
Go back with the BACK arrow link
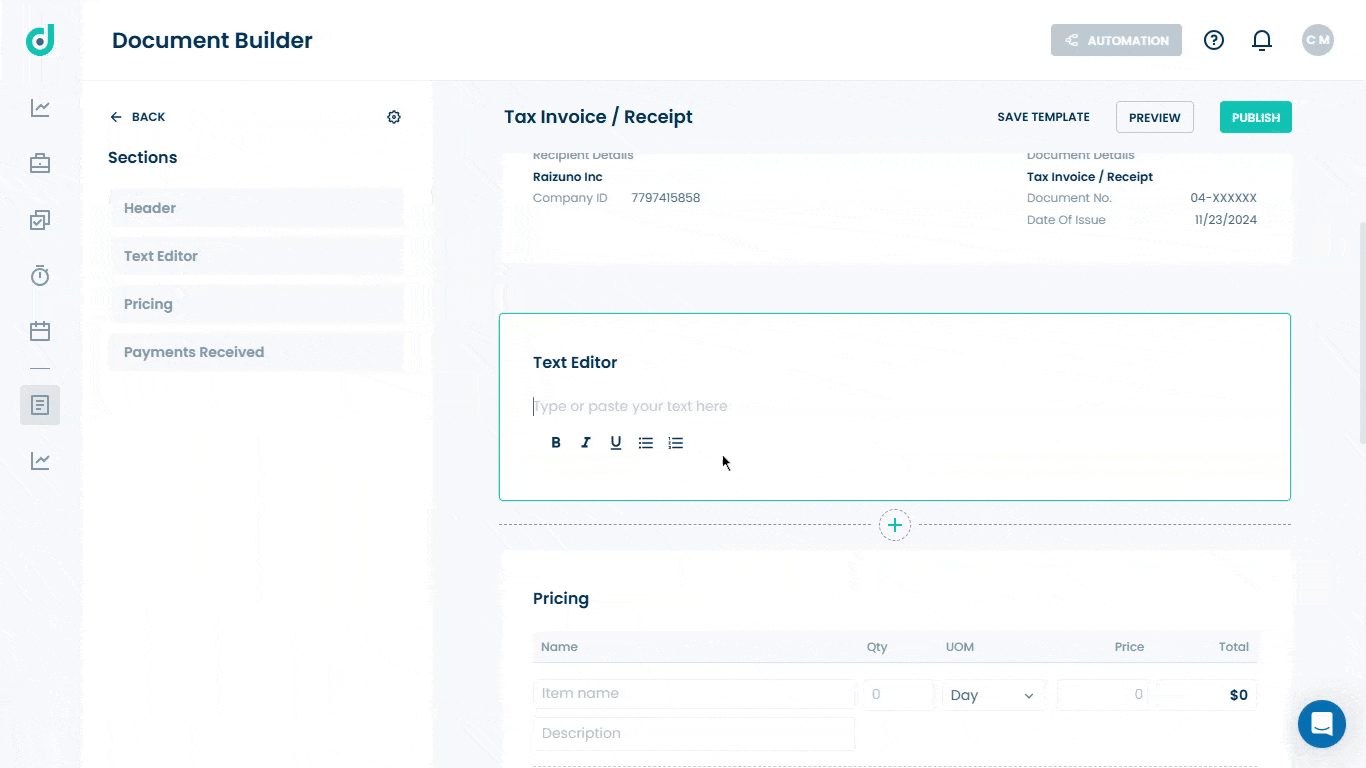pos(138,117)
